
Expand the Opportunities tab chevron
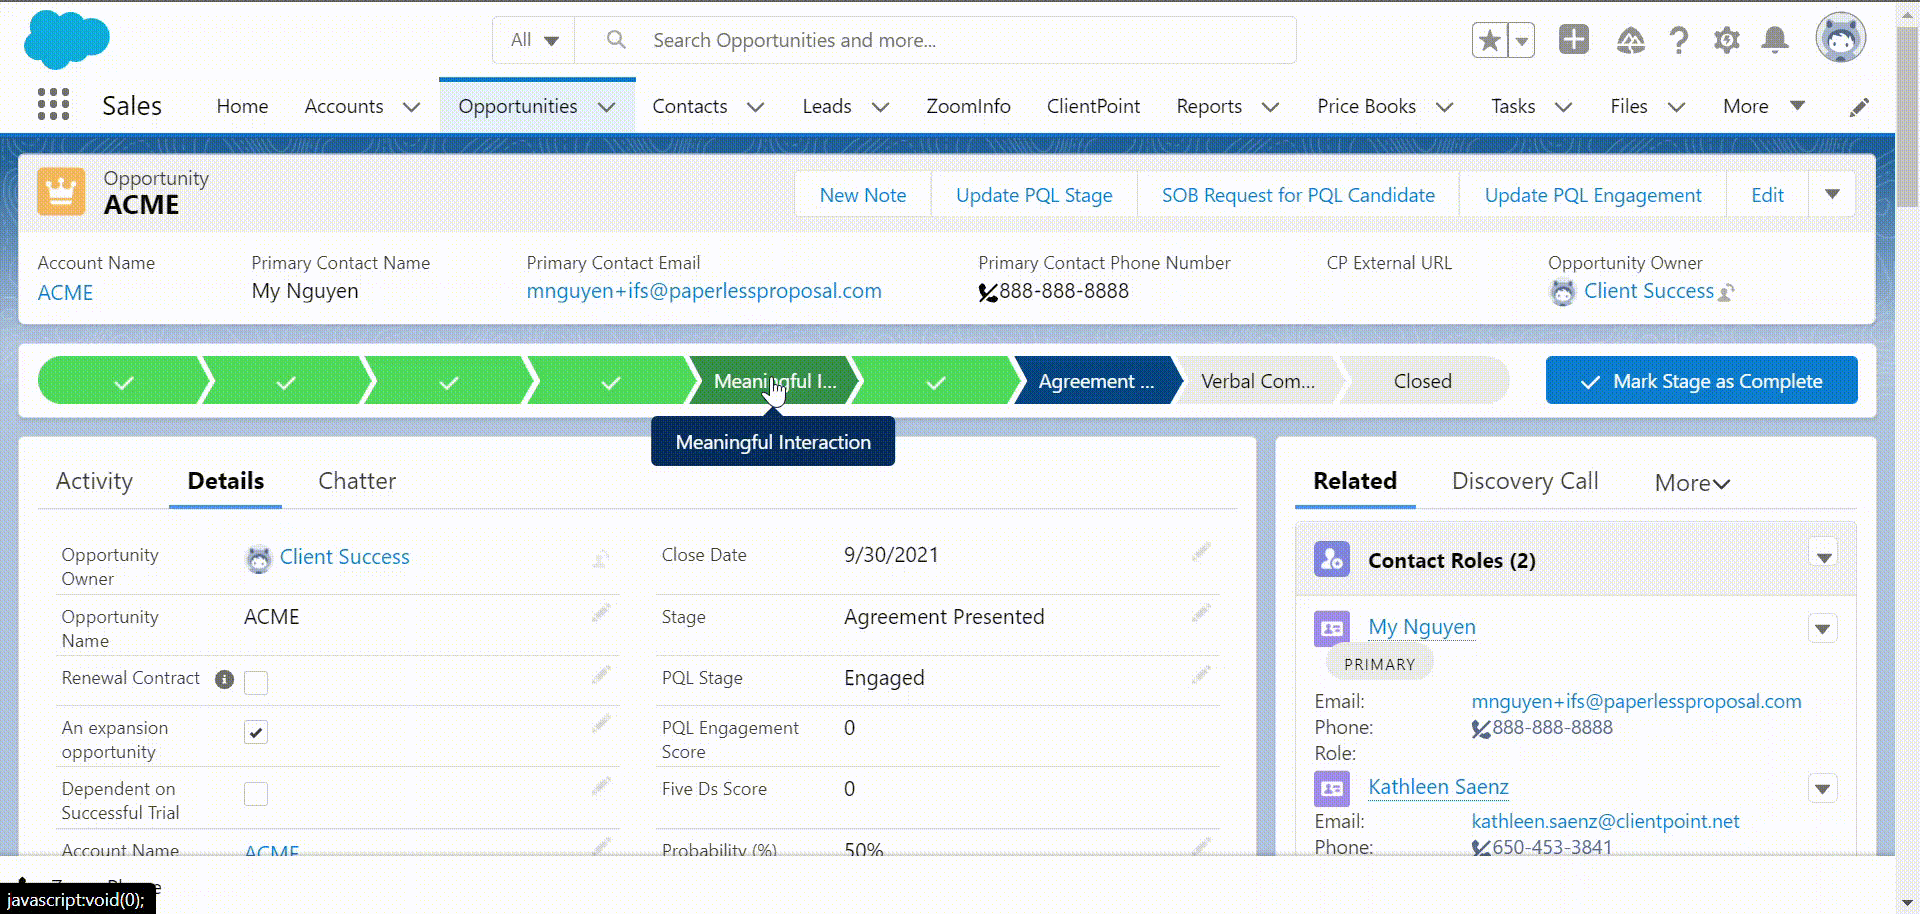pyautogui.click(x=607, y=107)
